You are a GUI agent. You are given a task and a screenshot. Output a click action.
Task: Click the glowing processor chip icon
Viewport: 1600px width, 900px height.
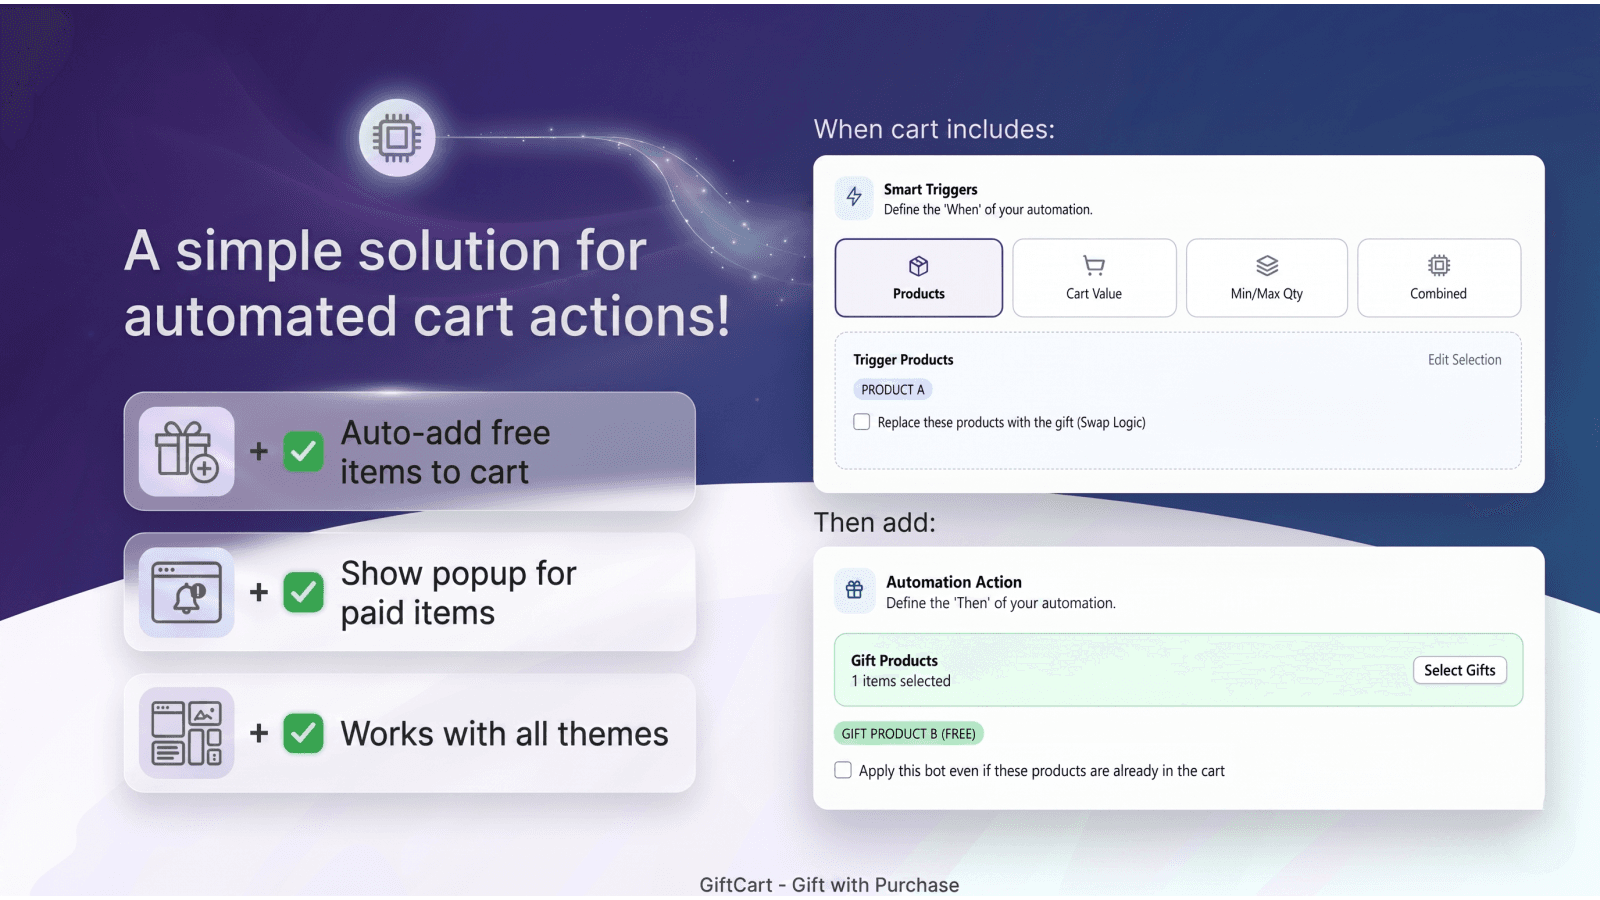(x=397, y=138)
